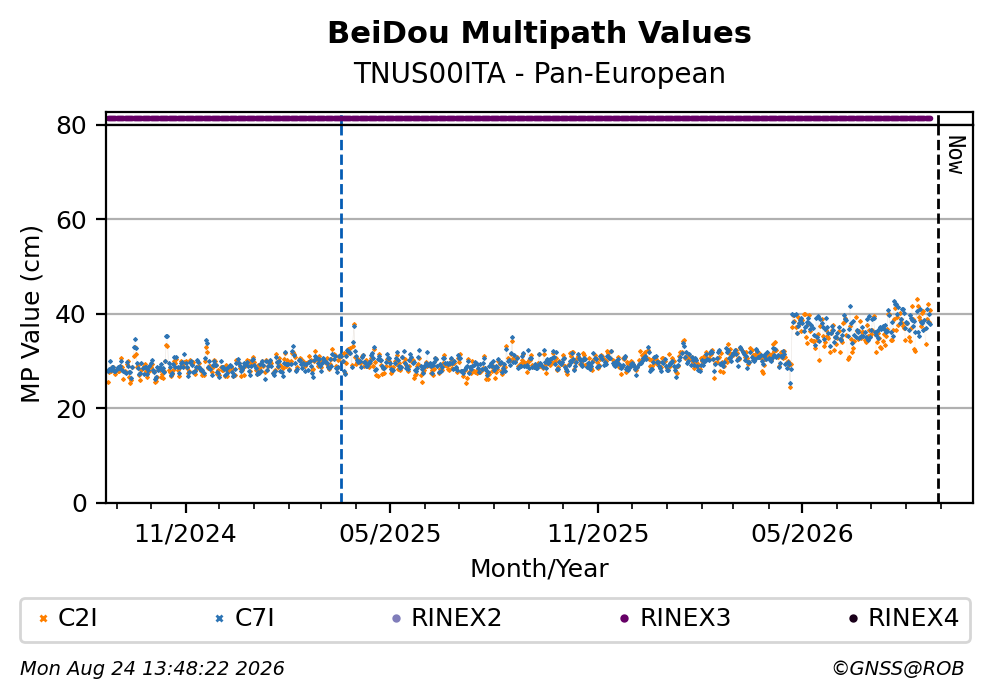Select the C7I legend label
993x699 pixels.
254,618
